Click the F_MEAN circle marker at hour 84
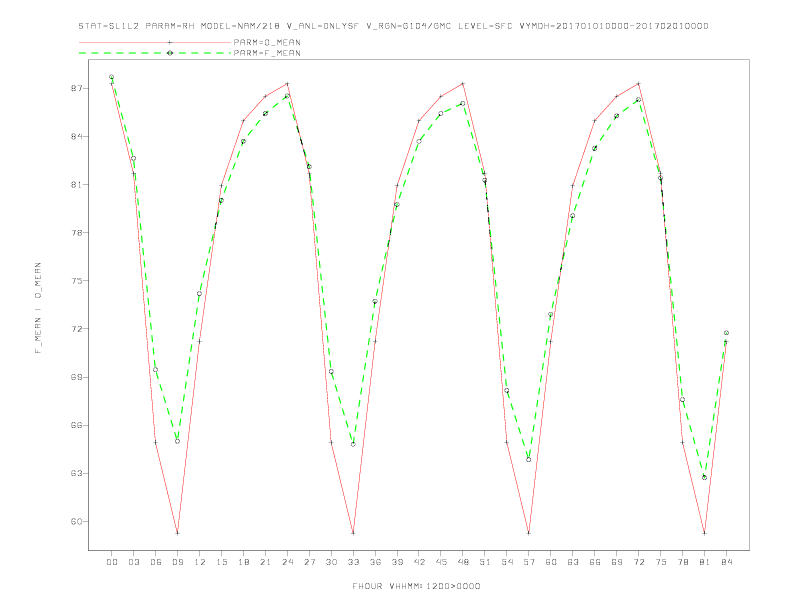Viewport: 792px width, 612px height. [x=726, y=333]
